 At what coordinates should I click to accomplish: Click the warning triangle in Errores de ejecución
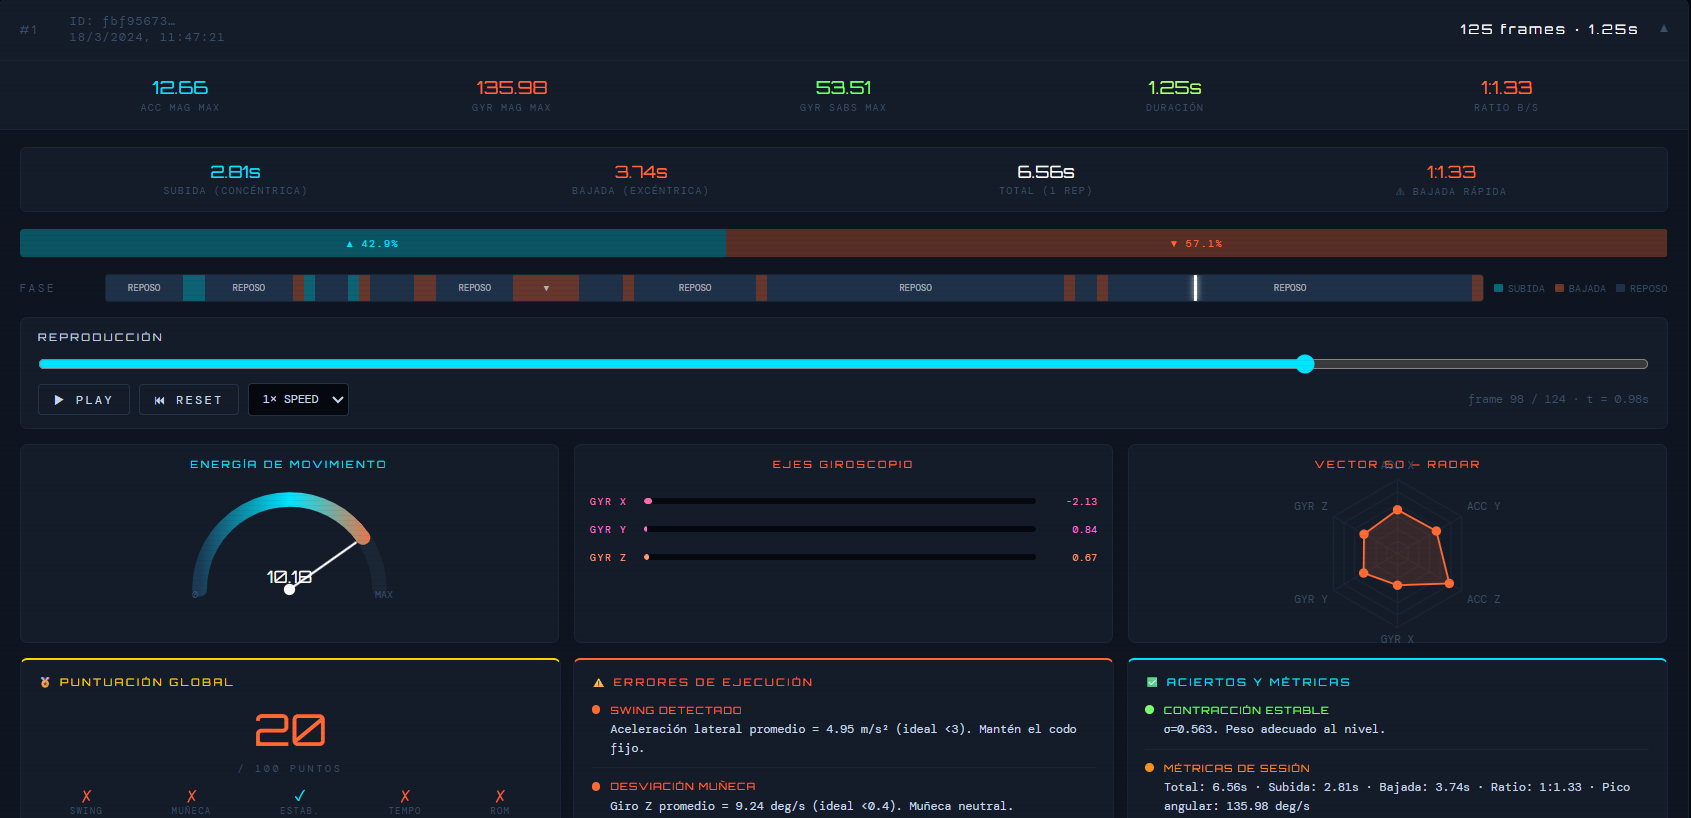coord(599,683)
